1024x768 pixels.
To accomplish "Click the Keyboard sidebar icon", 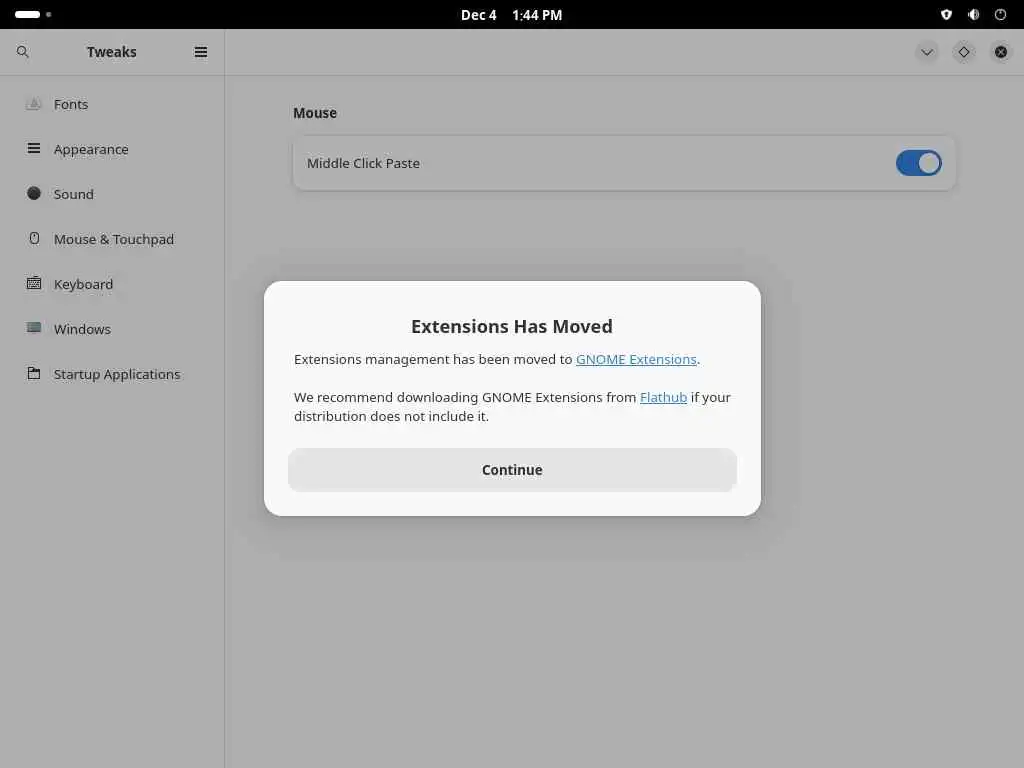I will pyautogui.click(x=34, y=283).
